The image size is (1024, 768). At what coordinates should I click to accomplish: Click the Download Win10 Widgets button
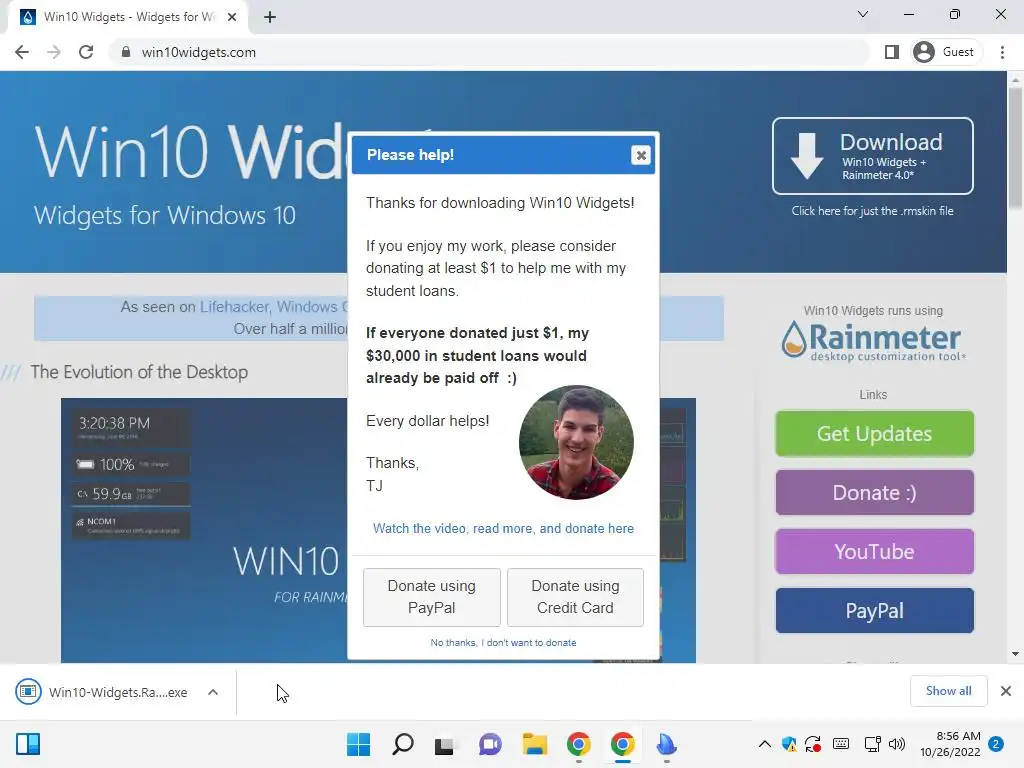point(872,156)
